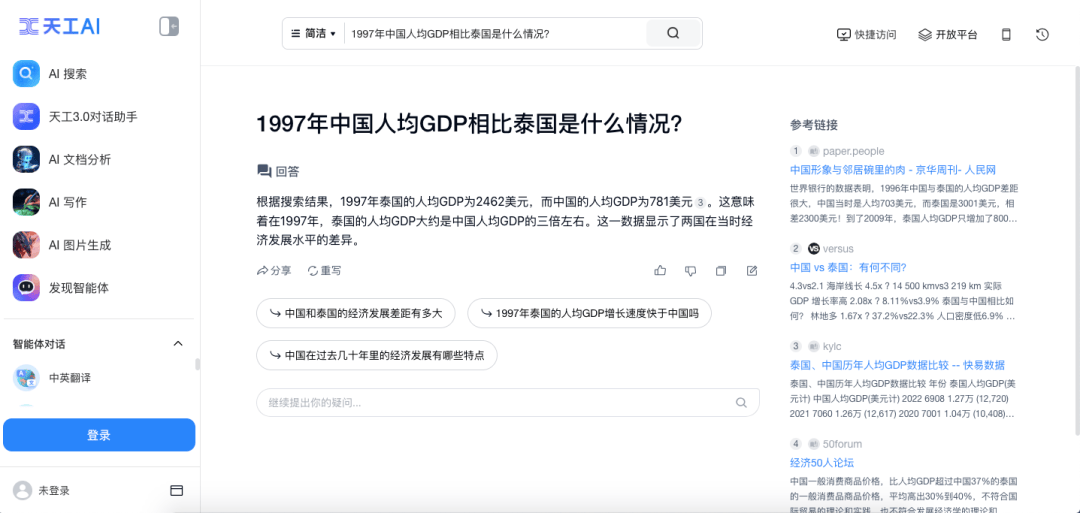Click 重写 to regenerate answer

pyautogui.click(x=325, y=271)
